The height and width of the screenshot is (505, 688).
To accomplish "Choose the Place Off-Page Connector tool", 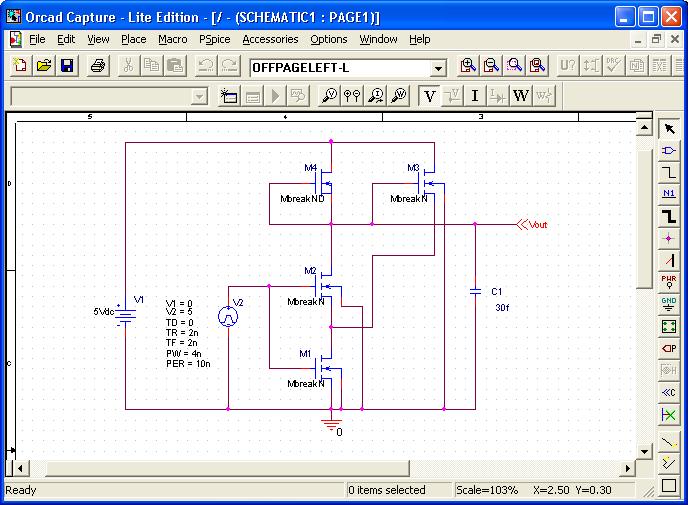I will [x=669, y=392].
